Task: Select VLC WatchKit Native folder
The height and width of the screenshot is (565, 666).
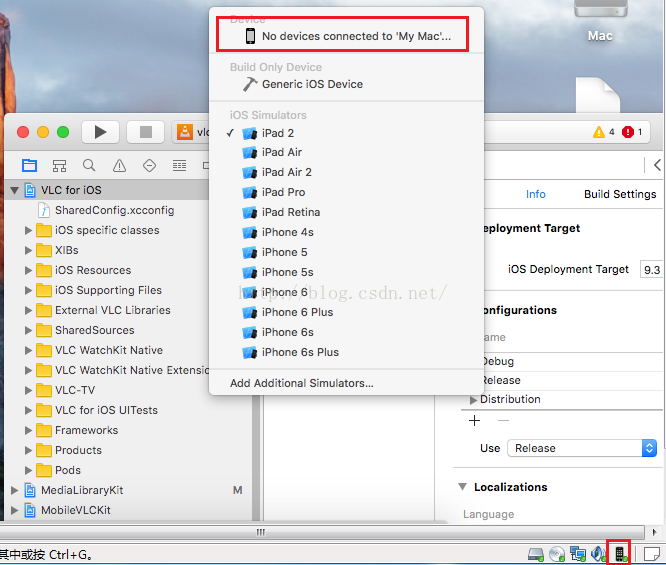Action: pos(109,350)
